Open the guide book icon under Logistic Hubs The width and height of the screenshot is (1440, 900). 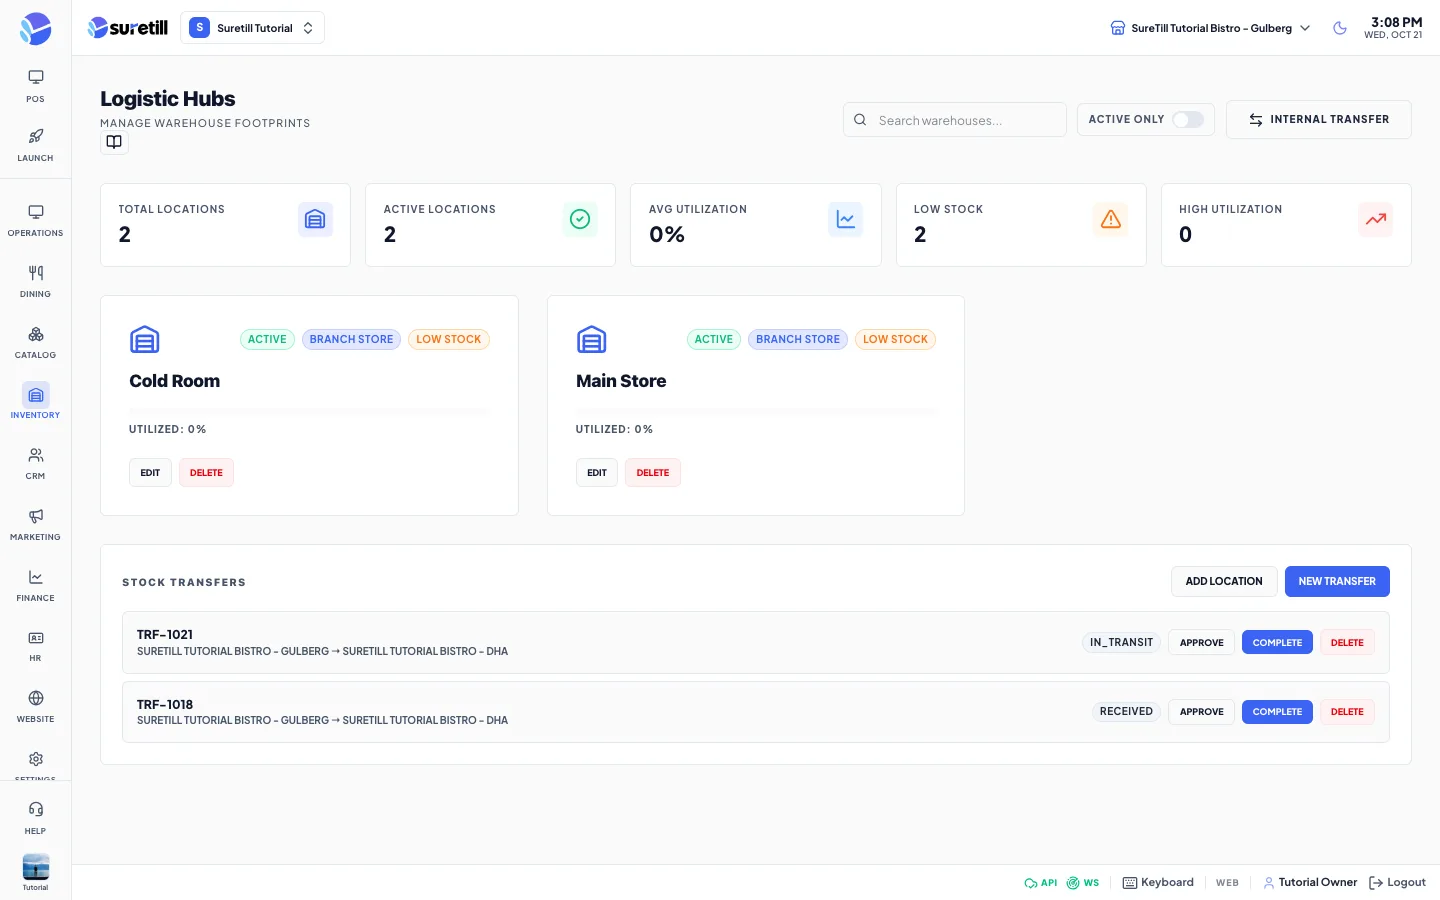point(114,142)
